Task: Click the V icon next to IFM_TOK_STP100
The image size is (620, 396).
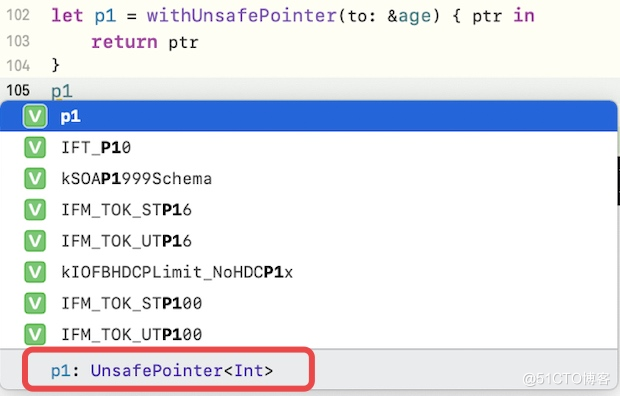Action: (35, 303)
